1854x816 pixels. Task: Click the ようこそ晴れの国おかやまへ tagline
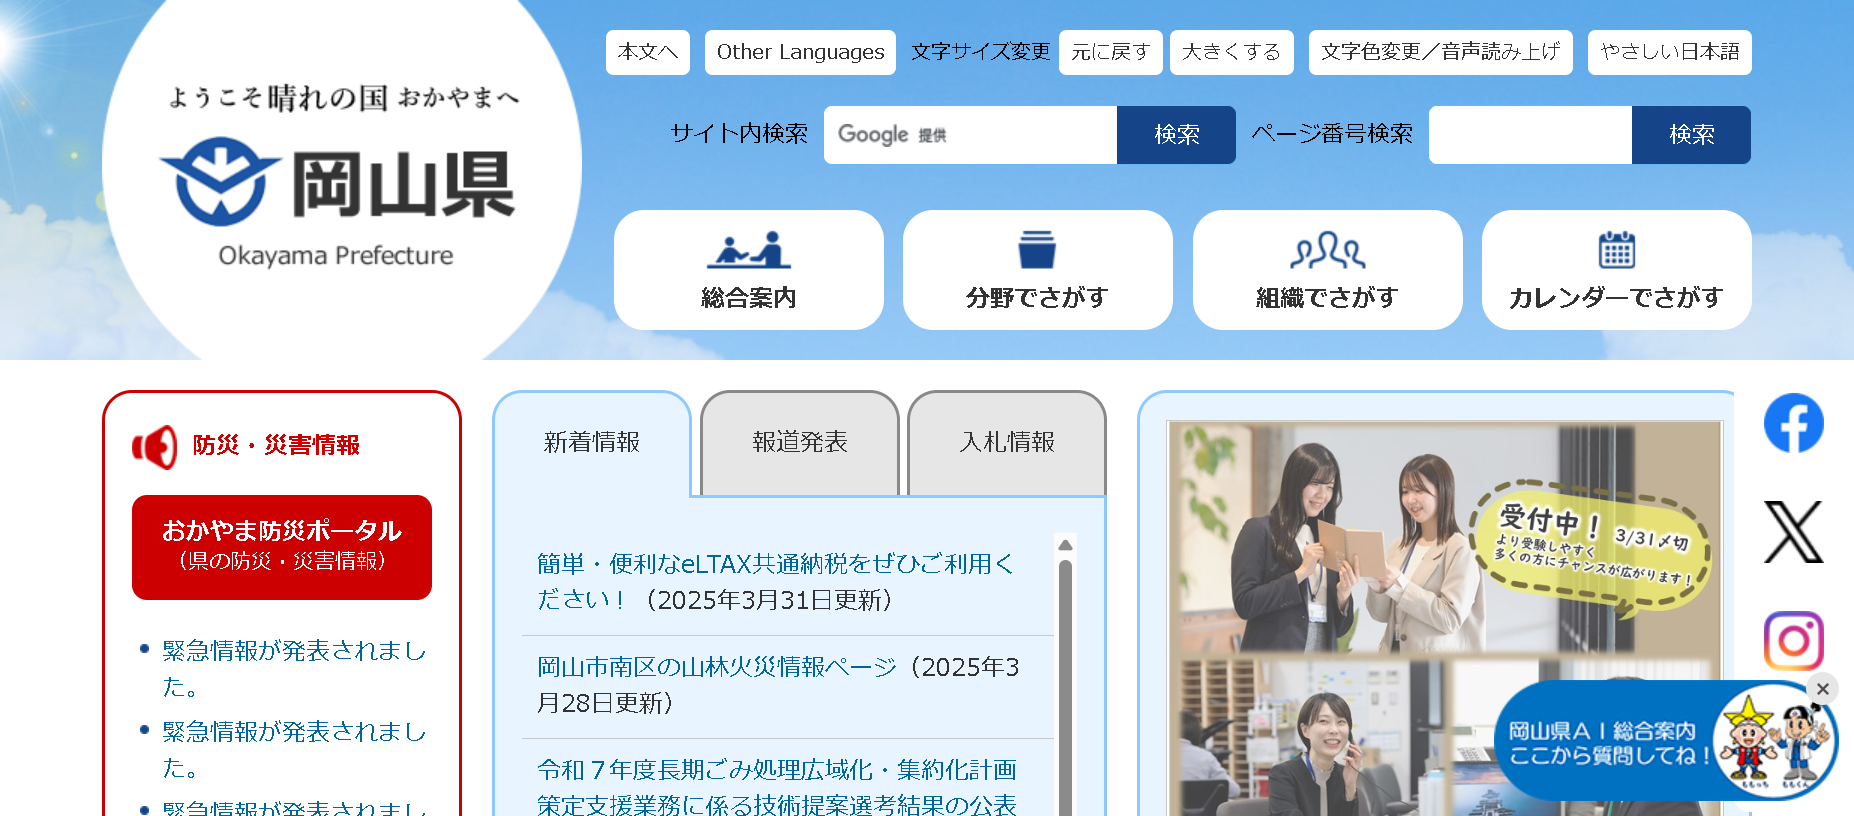click(x=343, y=97)
